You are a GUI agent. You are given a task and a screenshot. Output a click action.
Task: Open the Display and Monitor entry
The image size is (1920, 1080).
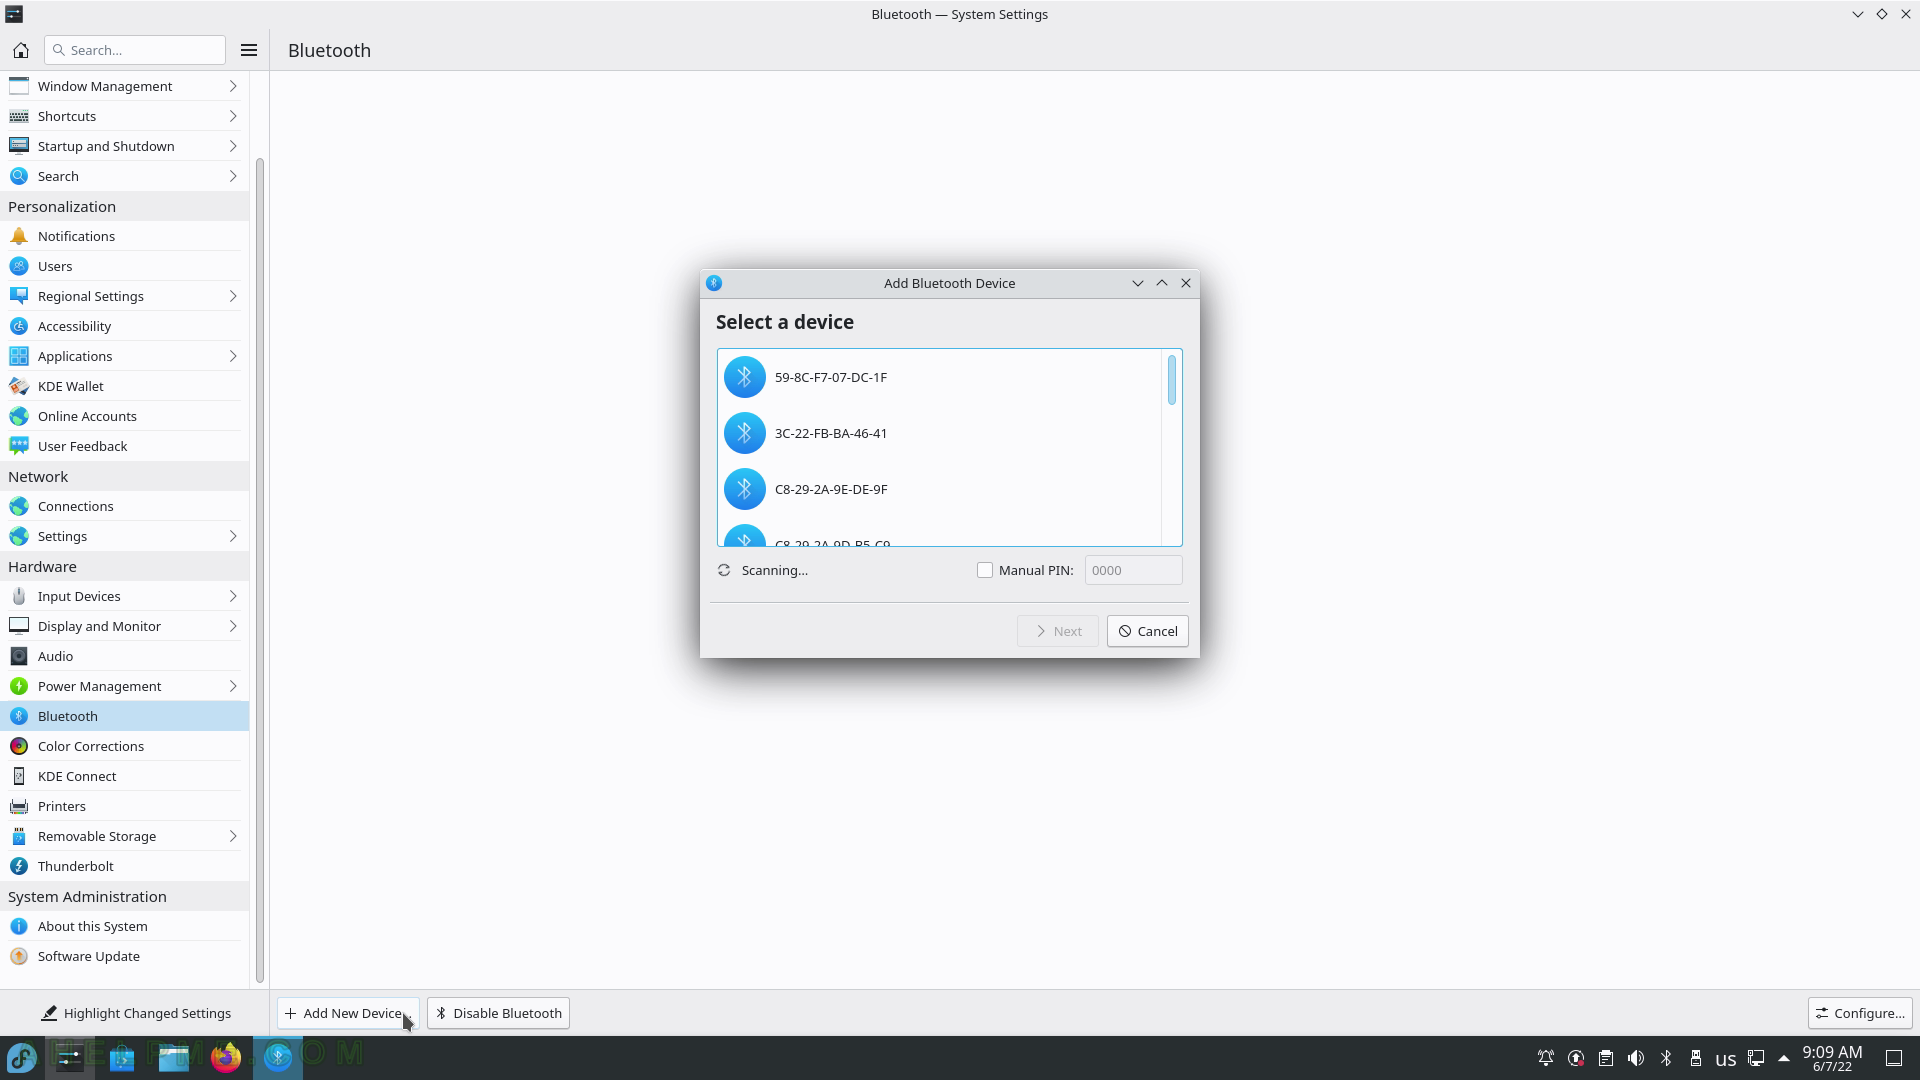(x=124, y=626)
